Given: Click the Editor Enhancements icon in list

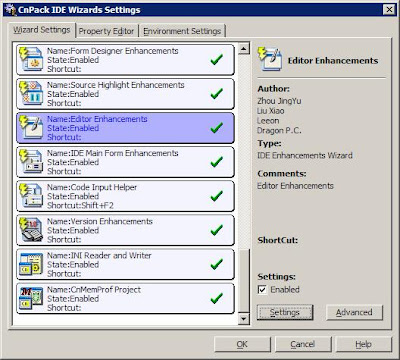Looking at the screenshot, I should point(31,127).
